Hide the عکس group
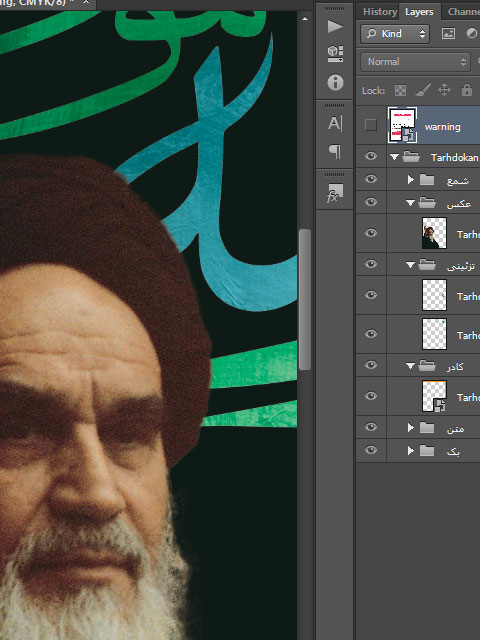 click(x=371, y=202)
